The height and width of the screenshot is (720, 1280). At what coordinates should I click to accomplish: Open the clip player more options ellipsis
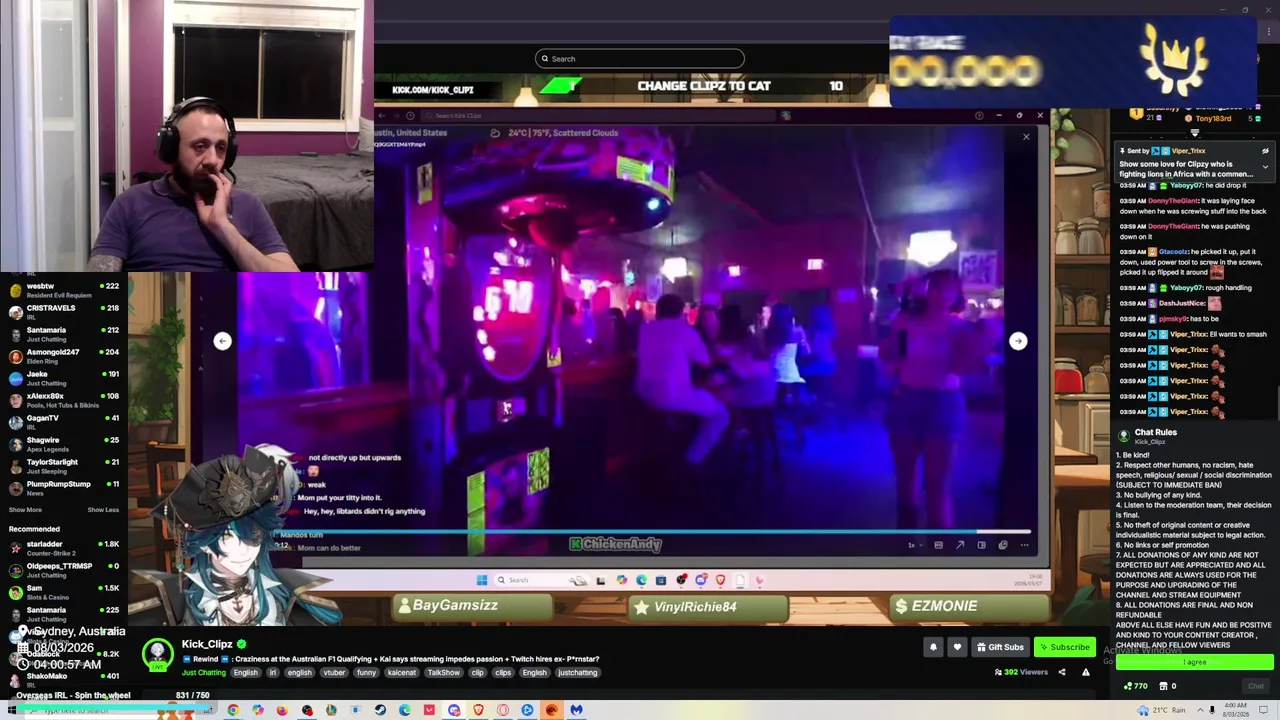(1024, 545)
